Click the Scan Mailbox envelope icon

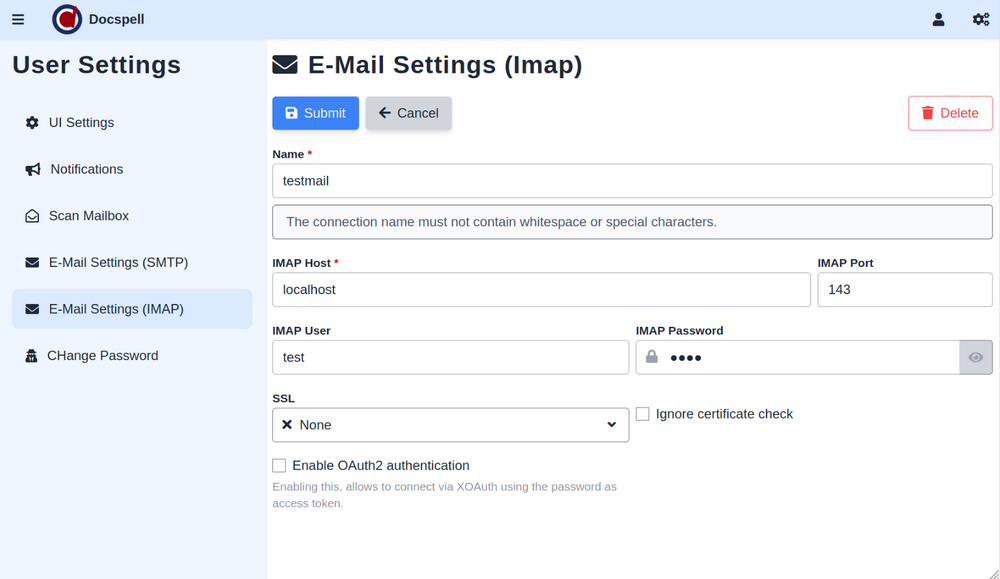point(32,216)
